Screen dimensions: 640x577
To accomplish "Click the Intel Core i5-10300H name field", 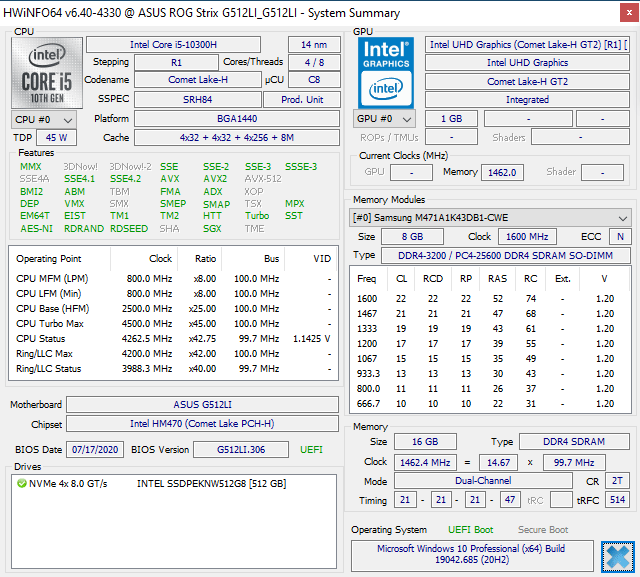I will 174,44.
